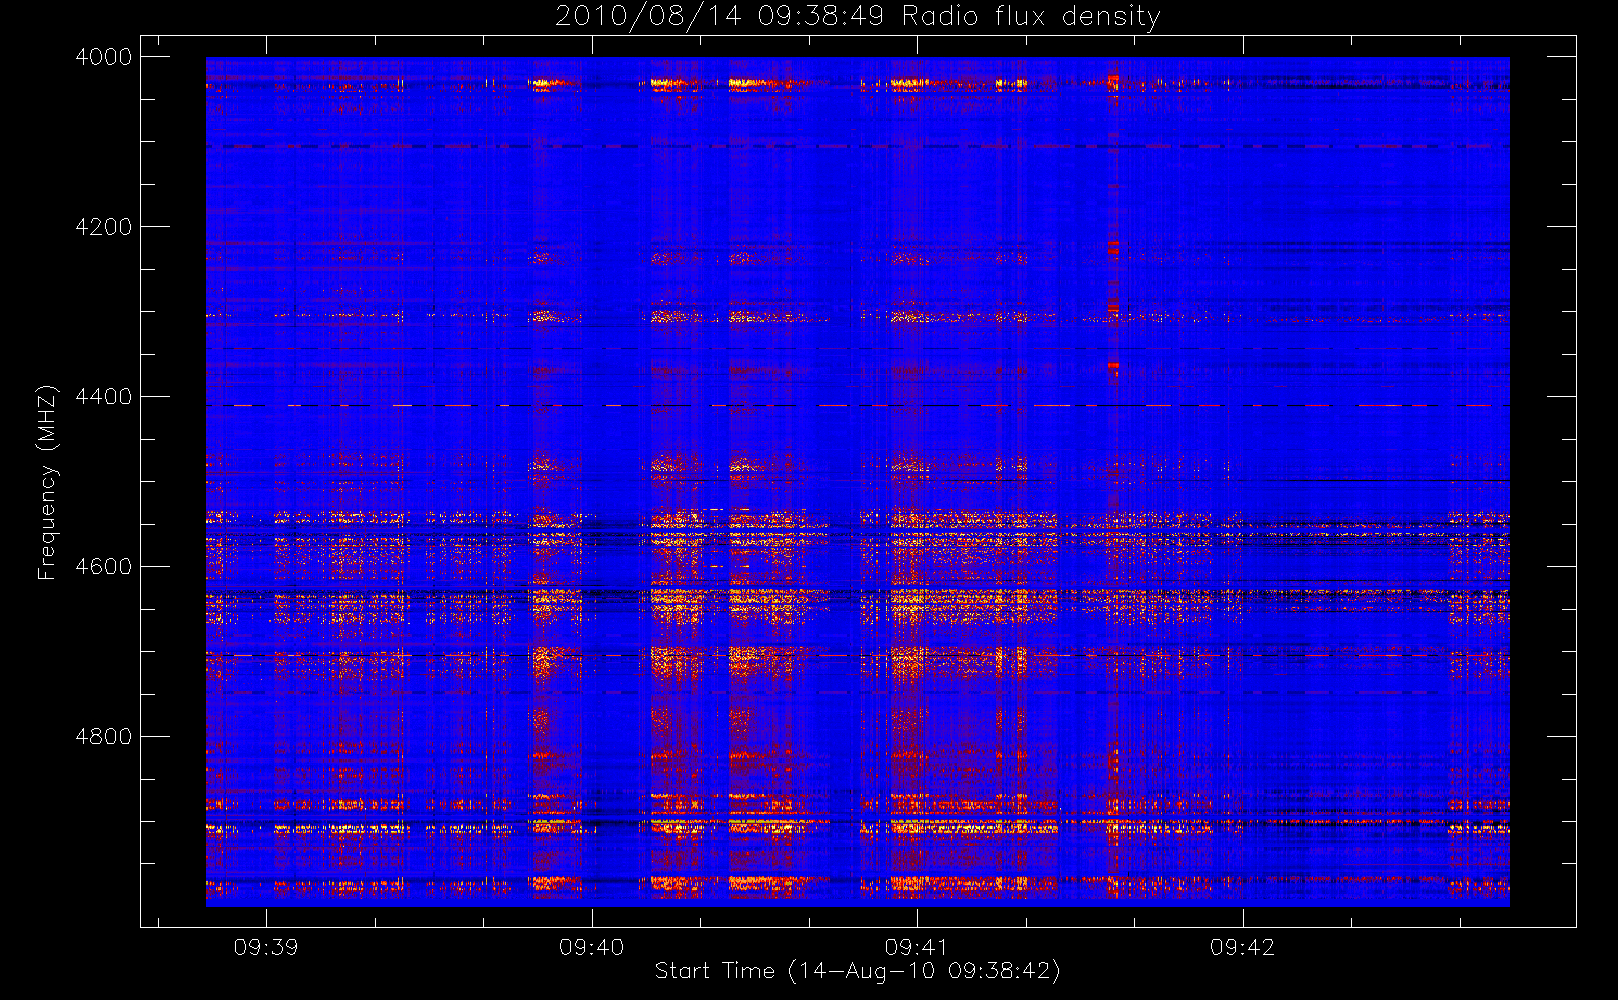The image size is (1618, 1000).
Task: Click the 09:40 time axis label
Action: (x=591, y=947)
